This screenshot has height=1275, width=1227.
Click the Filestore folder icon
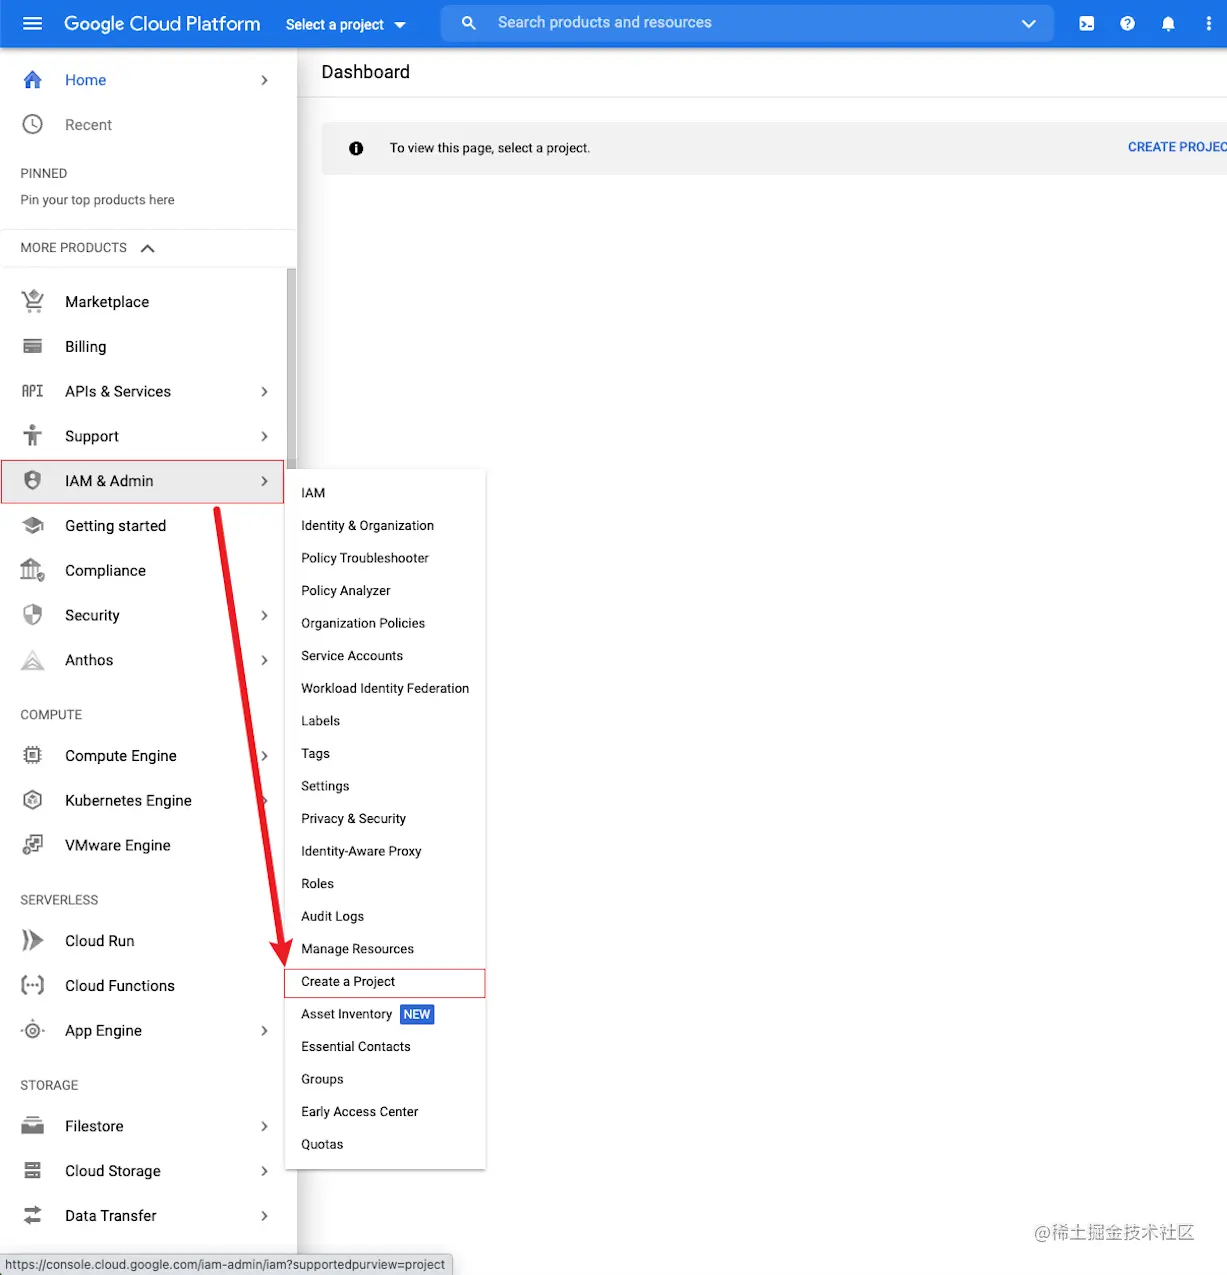[33, 1126]
